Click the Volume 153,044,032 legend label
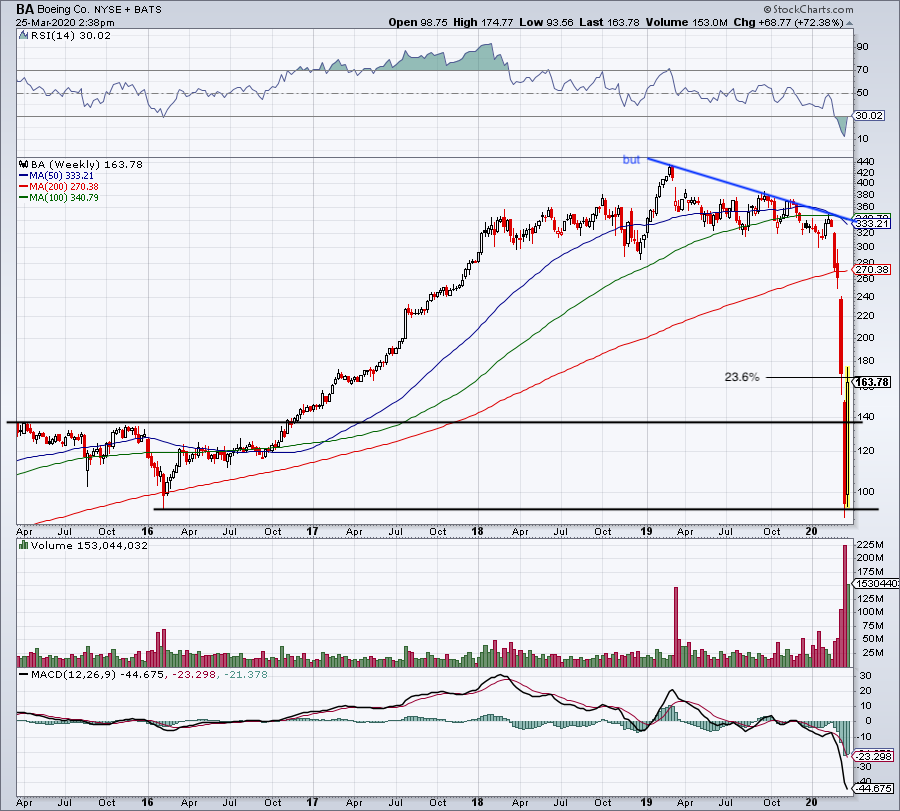900x811 pixels. [x=89, y=545]
